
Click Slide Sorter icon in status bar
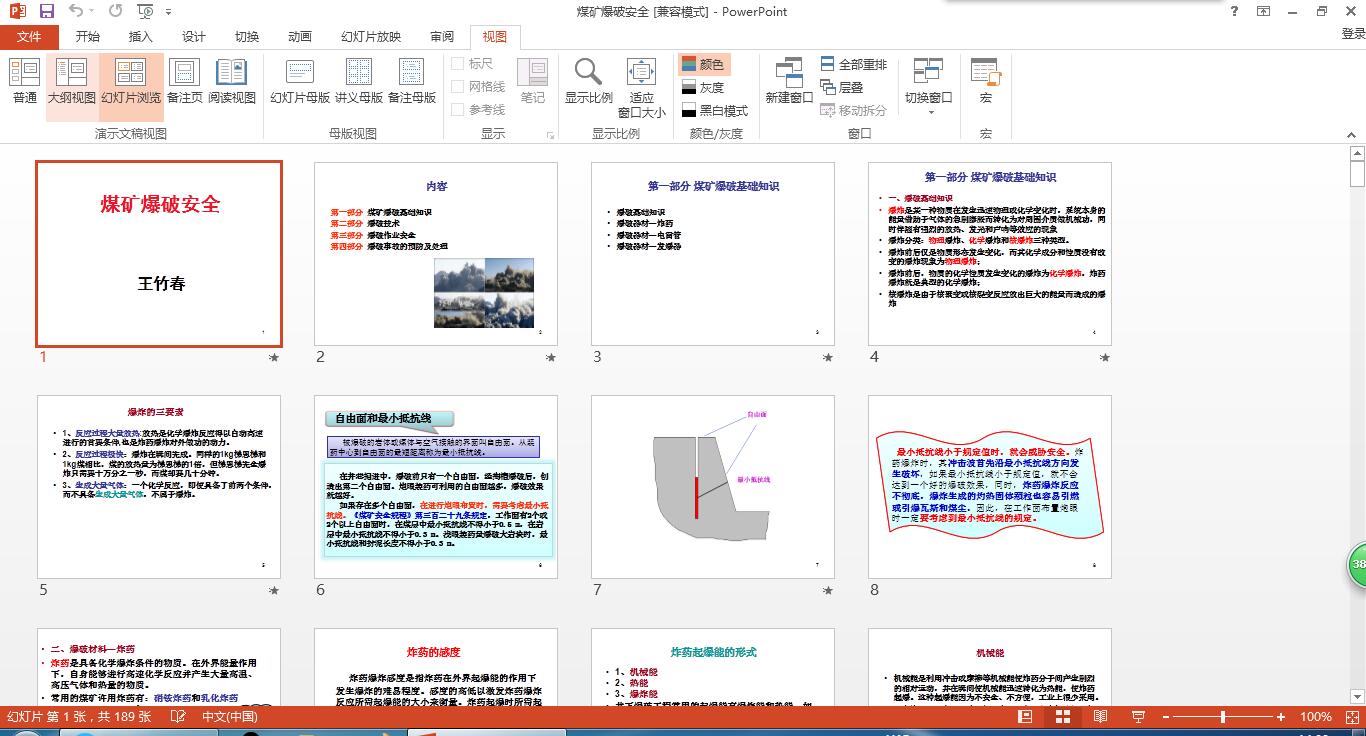click(x=1062, y=717)
